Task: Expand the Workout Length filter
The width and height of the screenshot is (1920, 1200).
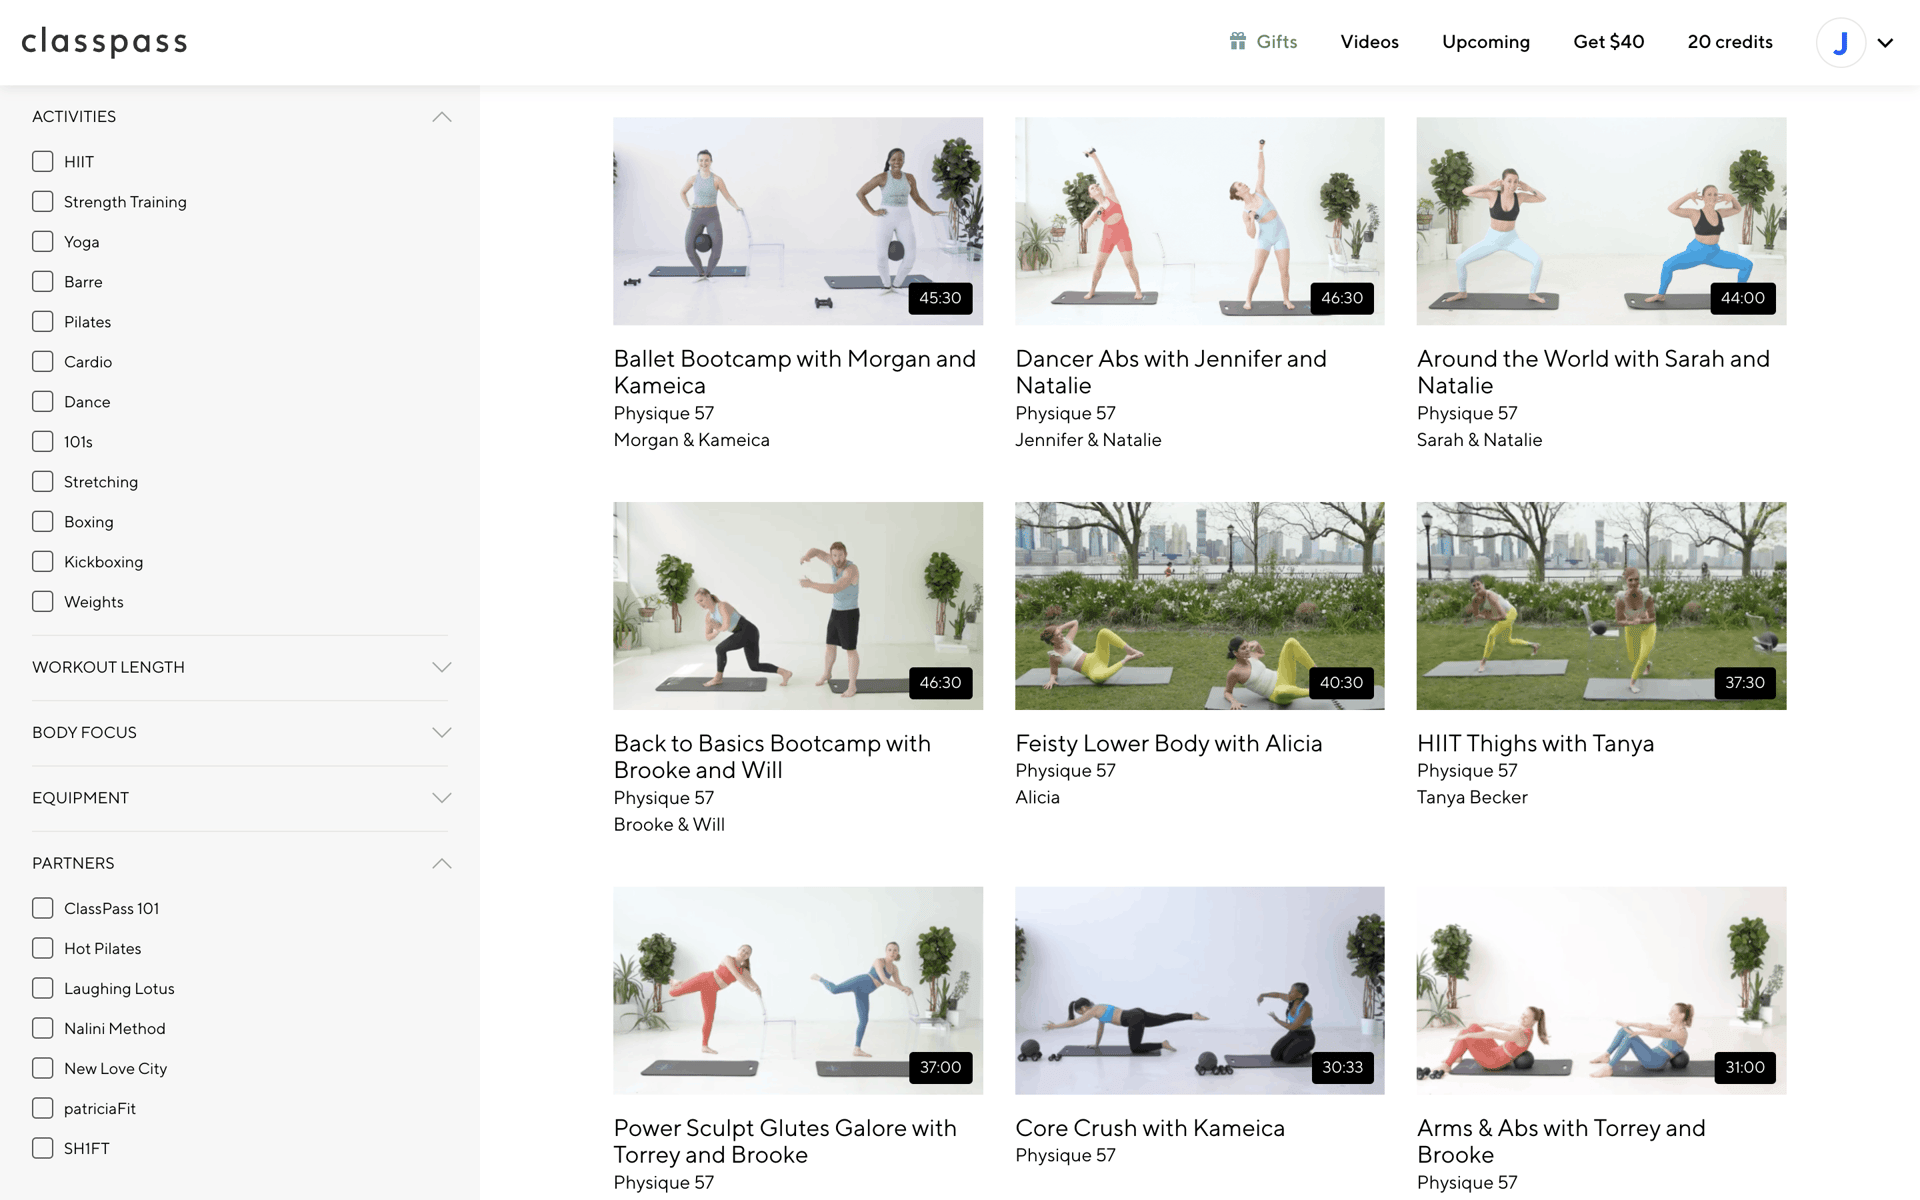Action: coord(442,667)
